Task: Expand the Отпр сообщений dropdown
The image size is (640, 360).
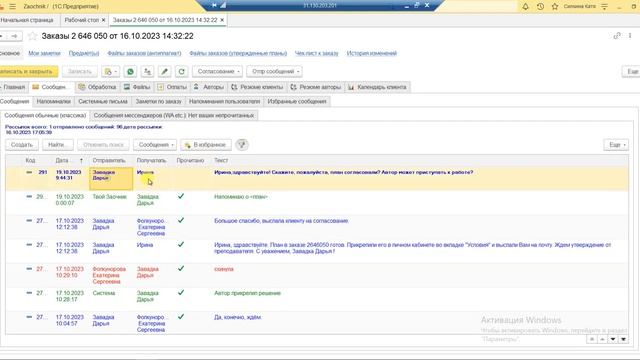Action: pos(274,71)
